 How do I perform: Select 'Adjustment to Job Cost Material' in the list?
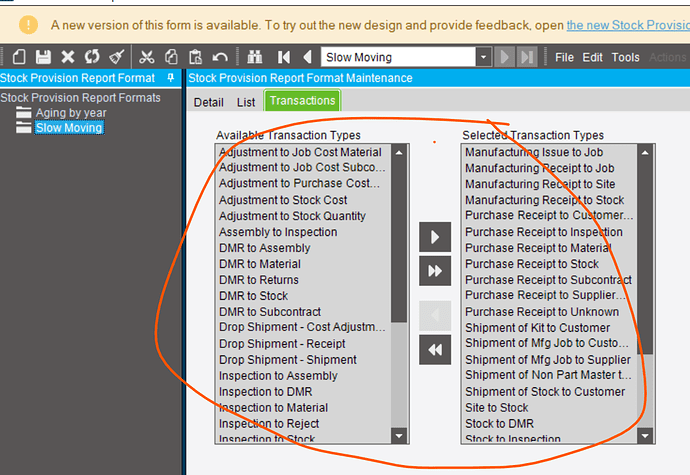click(x=301, y=152)
